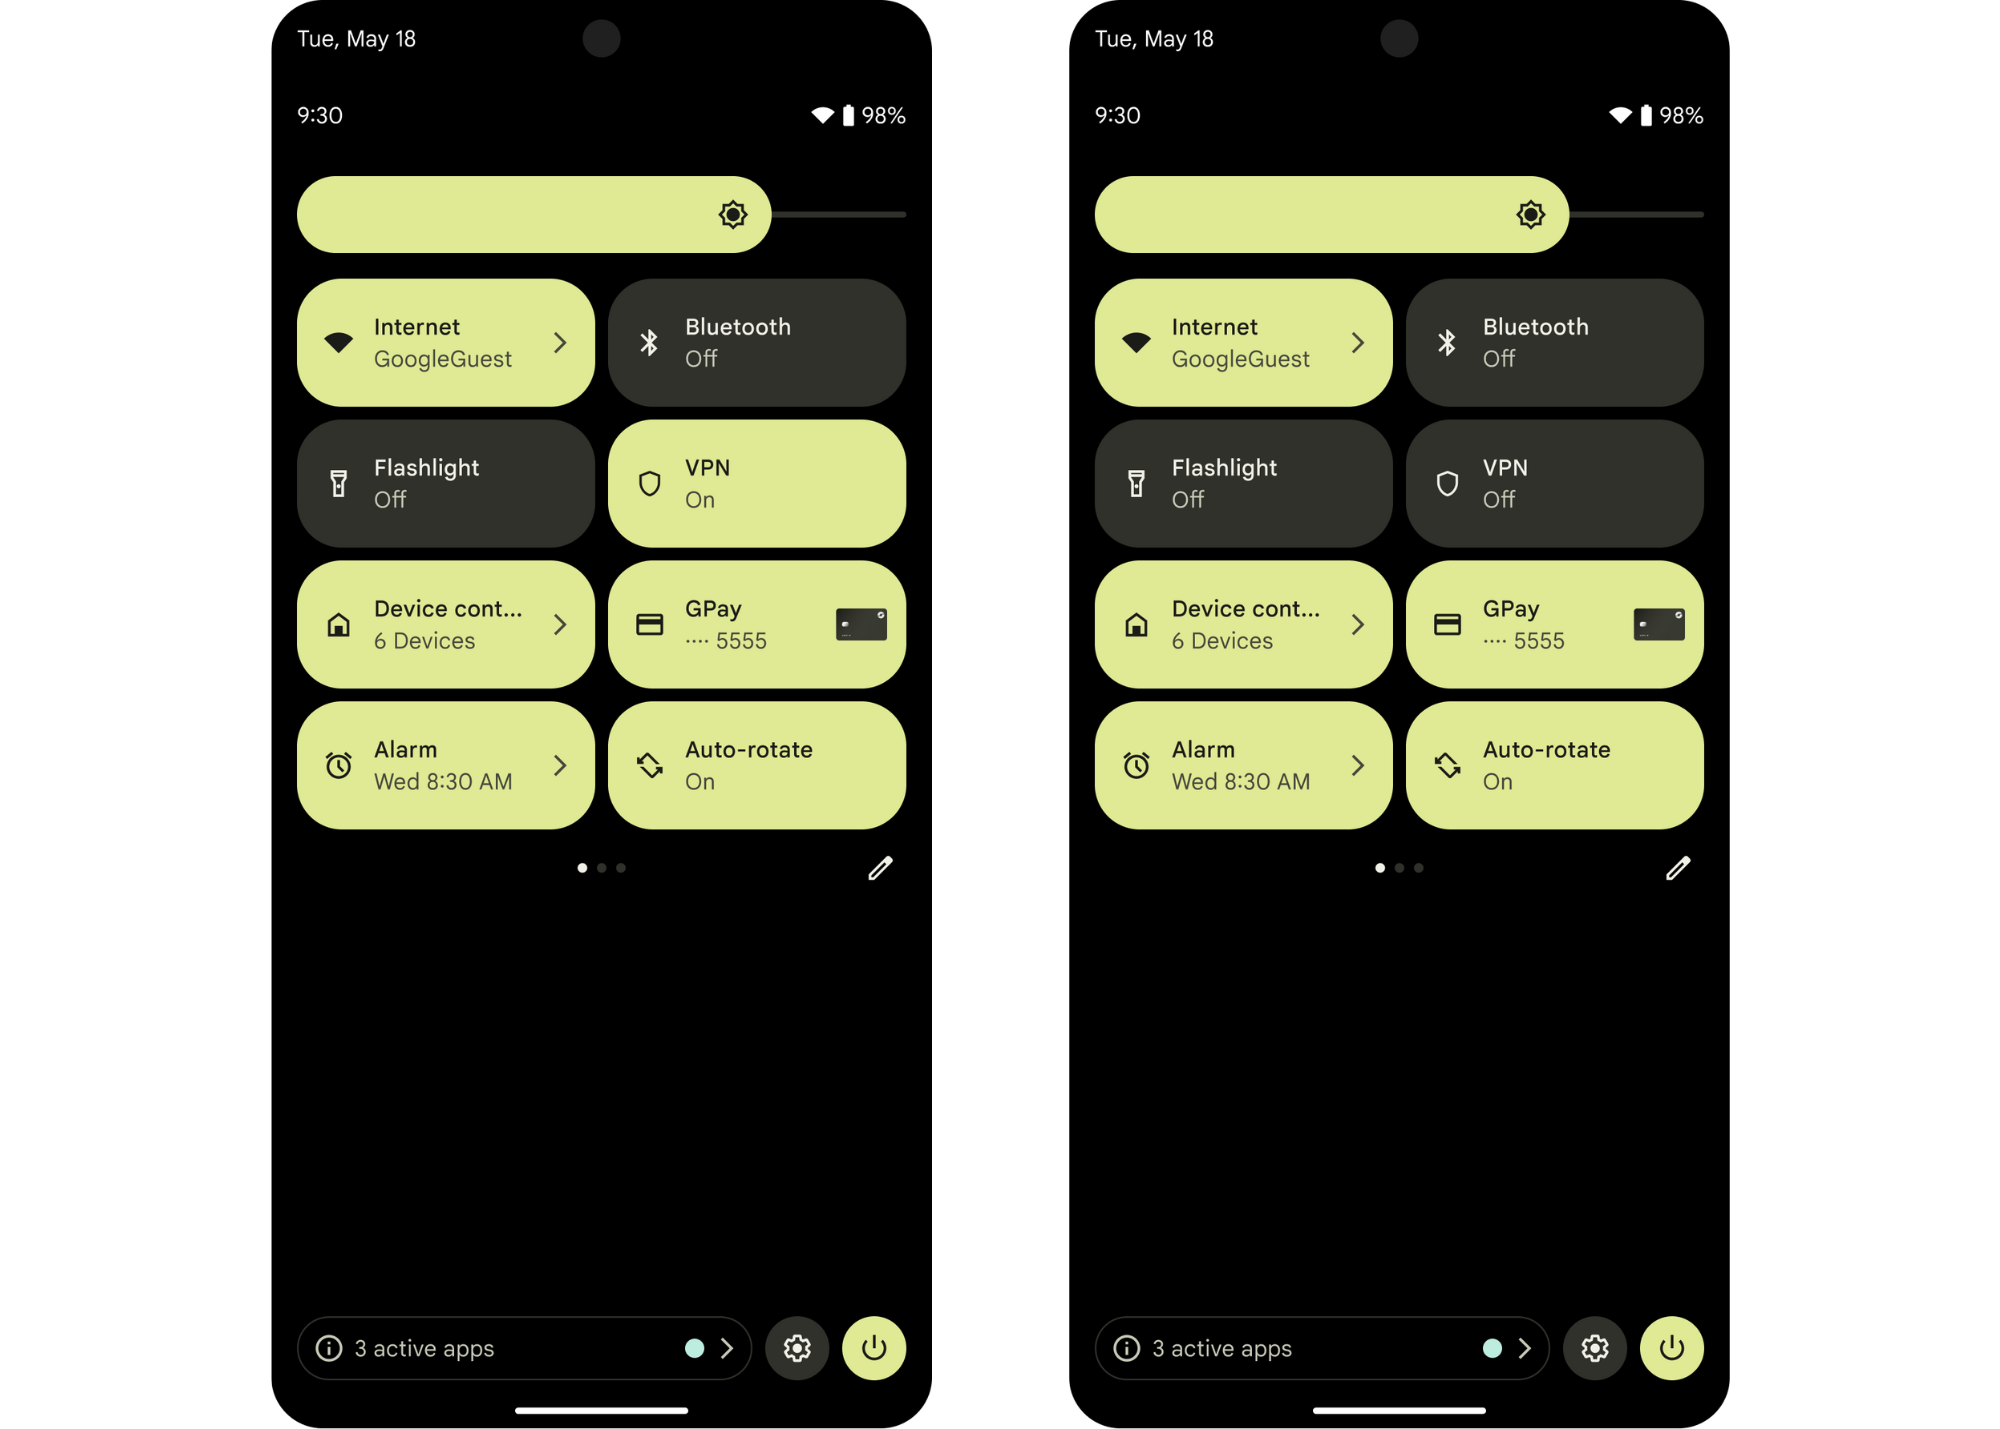This screenshot has height=1429, width=2000.
Task: Expand Device controls 6 Devices list
Action: click(561, 623)
